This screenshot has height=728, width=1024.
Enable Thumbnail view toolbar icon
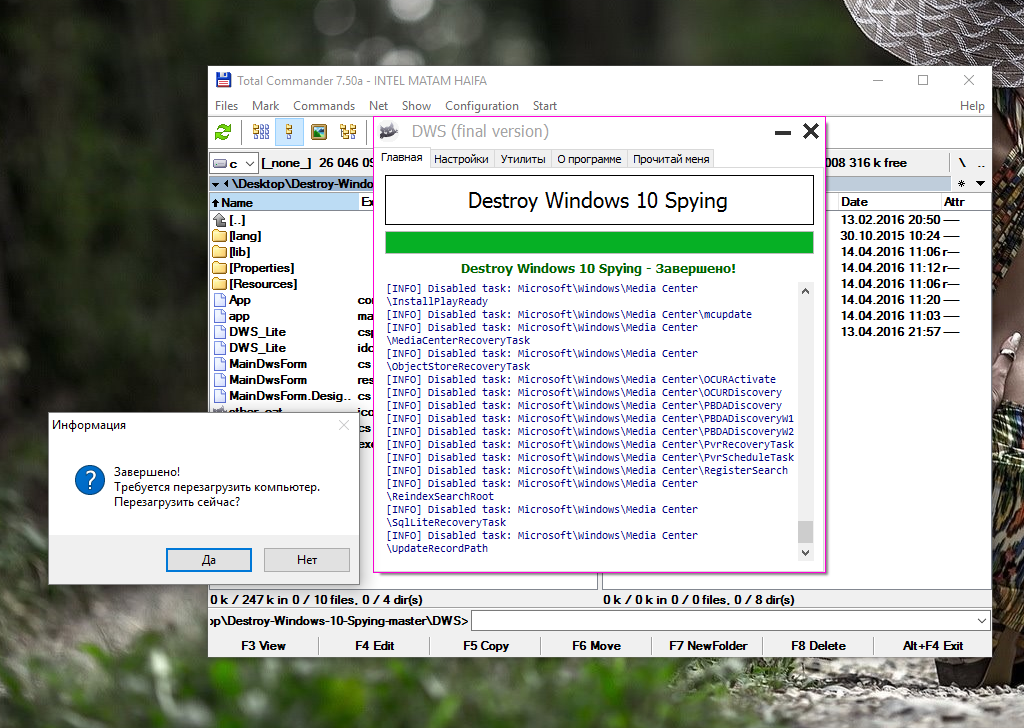coord(319,132)
